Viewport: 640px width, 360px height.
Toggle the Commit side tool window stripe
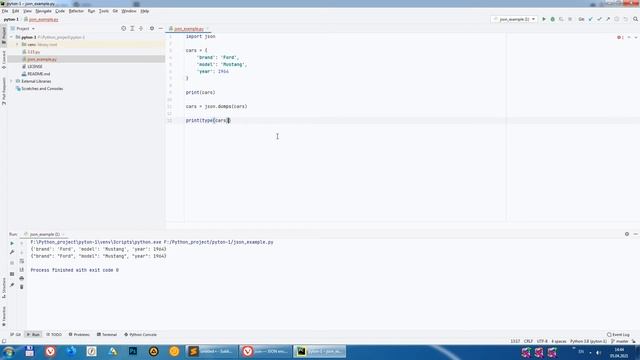pos(4,60)
